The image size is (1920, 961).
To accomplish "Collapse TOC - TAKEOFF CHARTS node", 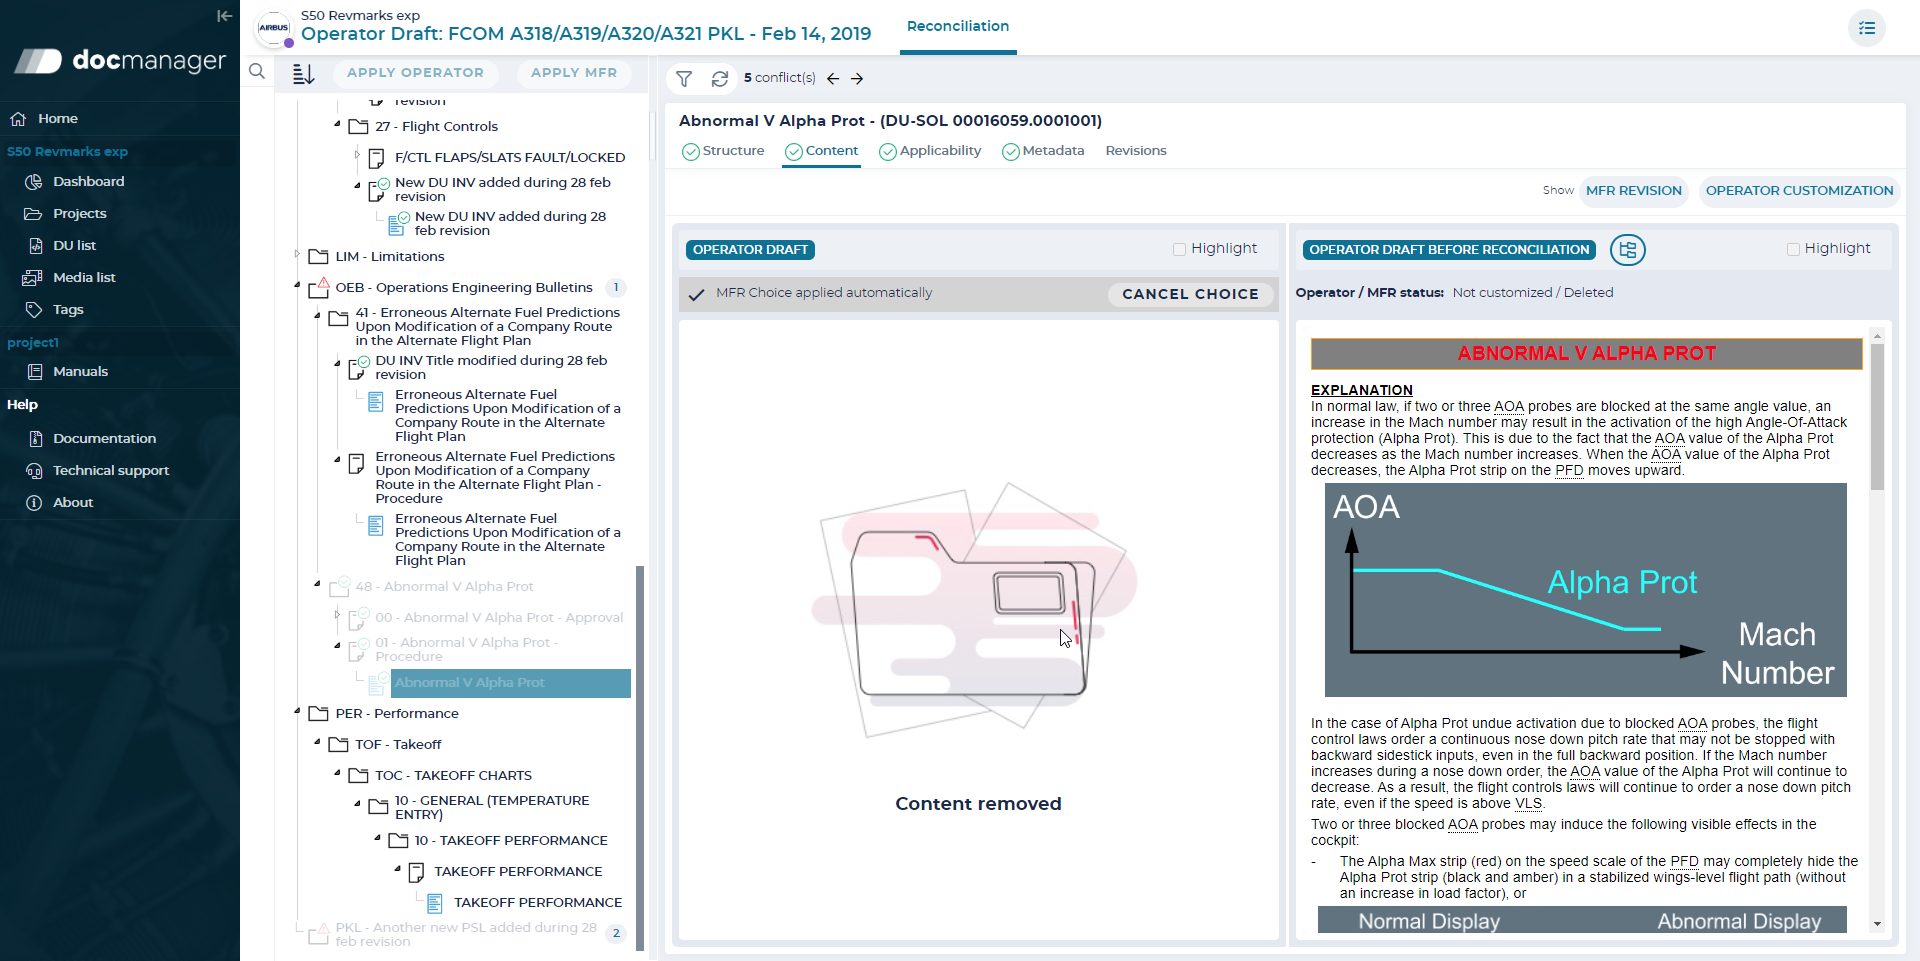I will click(337, 774).
